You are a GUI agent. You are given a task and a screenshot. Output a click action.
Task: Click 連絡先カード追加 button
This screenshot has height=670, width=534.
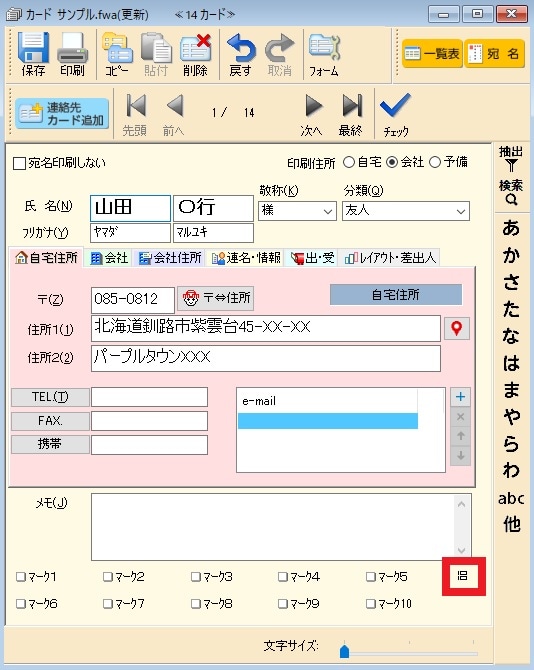(62, 114)
